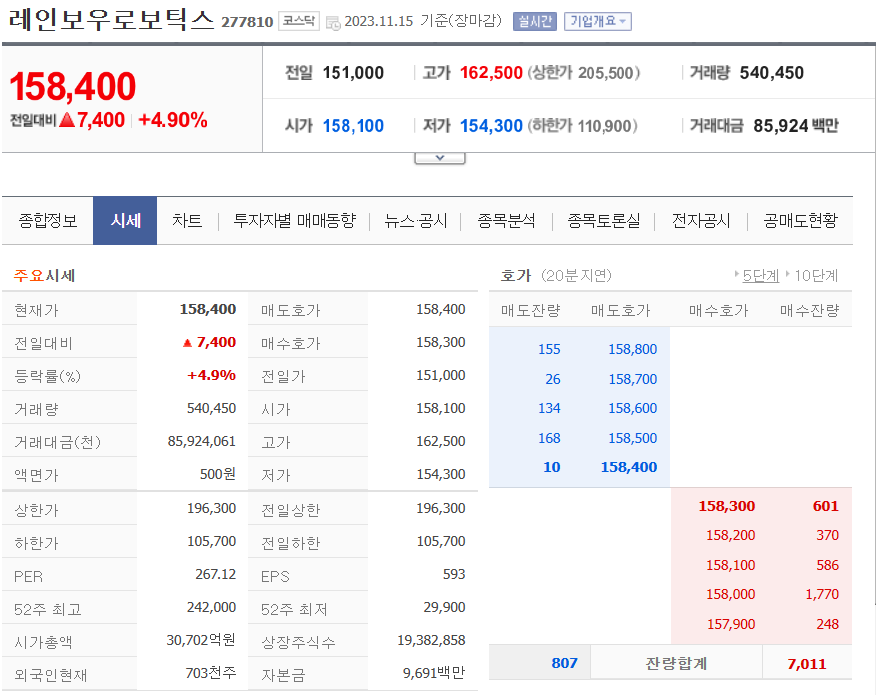Screen dimensions: 876x695
Task: Click the 실시간 real-time button
Action: tap(537, 18)
